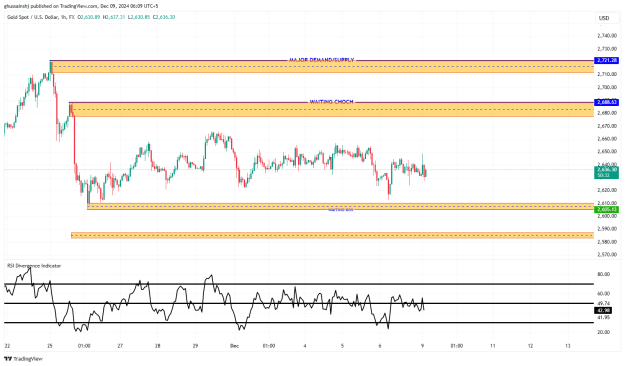This screenshot has height=366, width=625.
Task: Click the published-on-TradingView.com header text
Action: point(81,6)
